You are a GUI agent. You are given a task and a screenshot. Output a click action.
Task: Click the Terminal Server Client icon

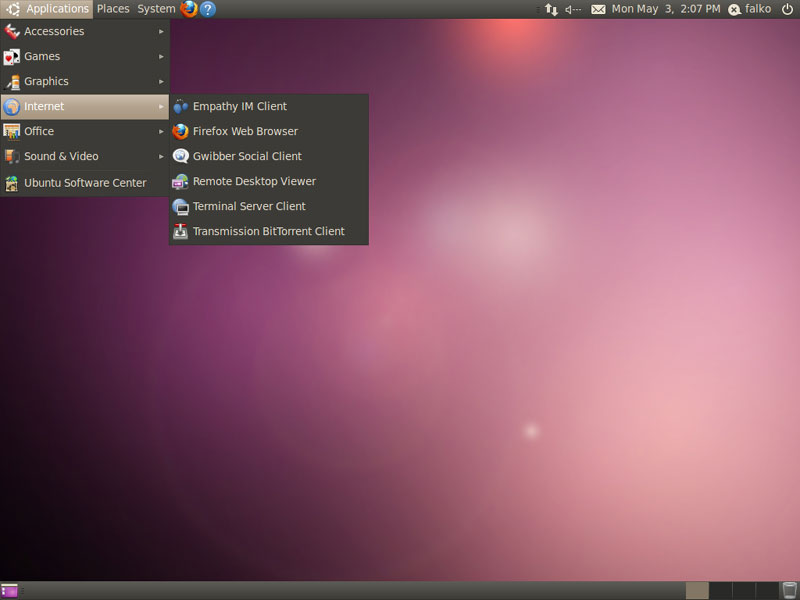[x=181, y=207]
